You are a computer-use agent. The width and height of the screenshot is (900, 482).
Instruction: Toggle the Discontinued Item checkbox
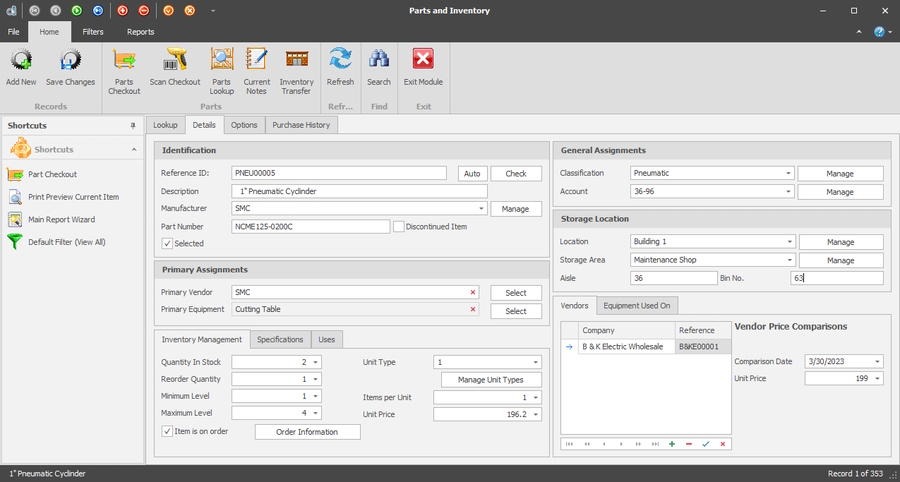point(399,227)
